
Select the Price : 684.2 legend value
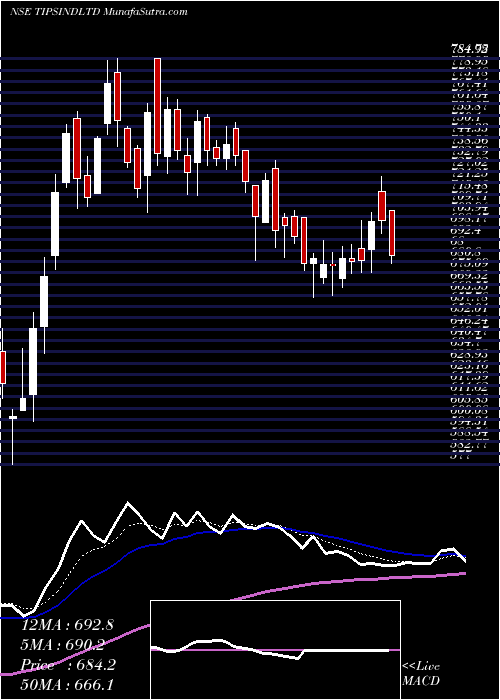tap(68, 665)
